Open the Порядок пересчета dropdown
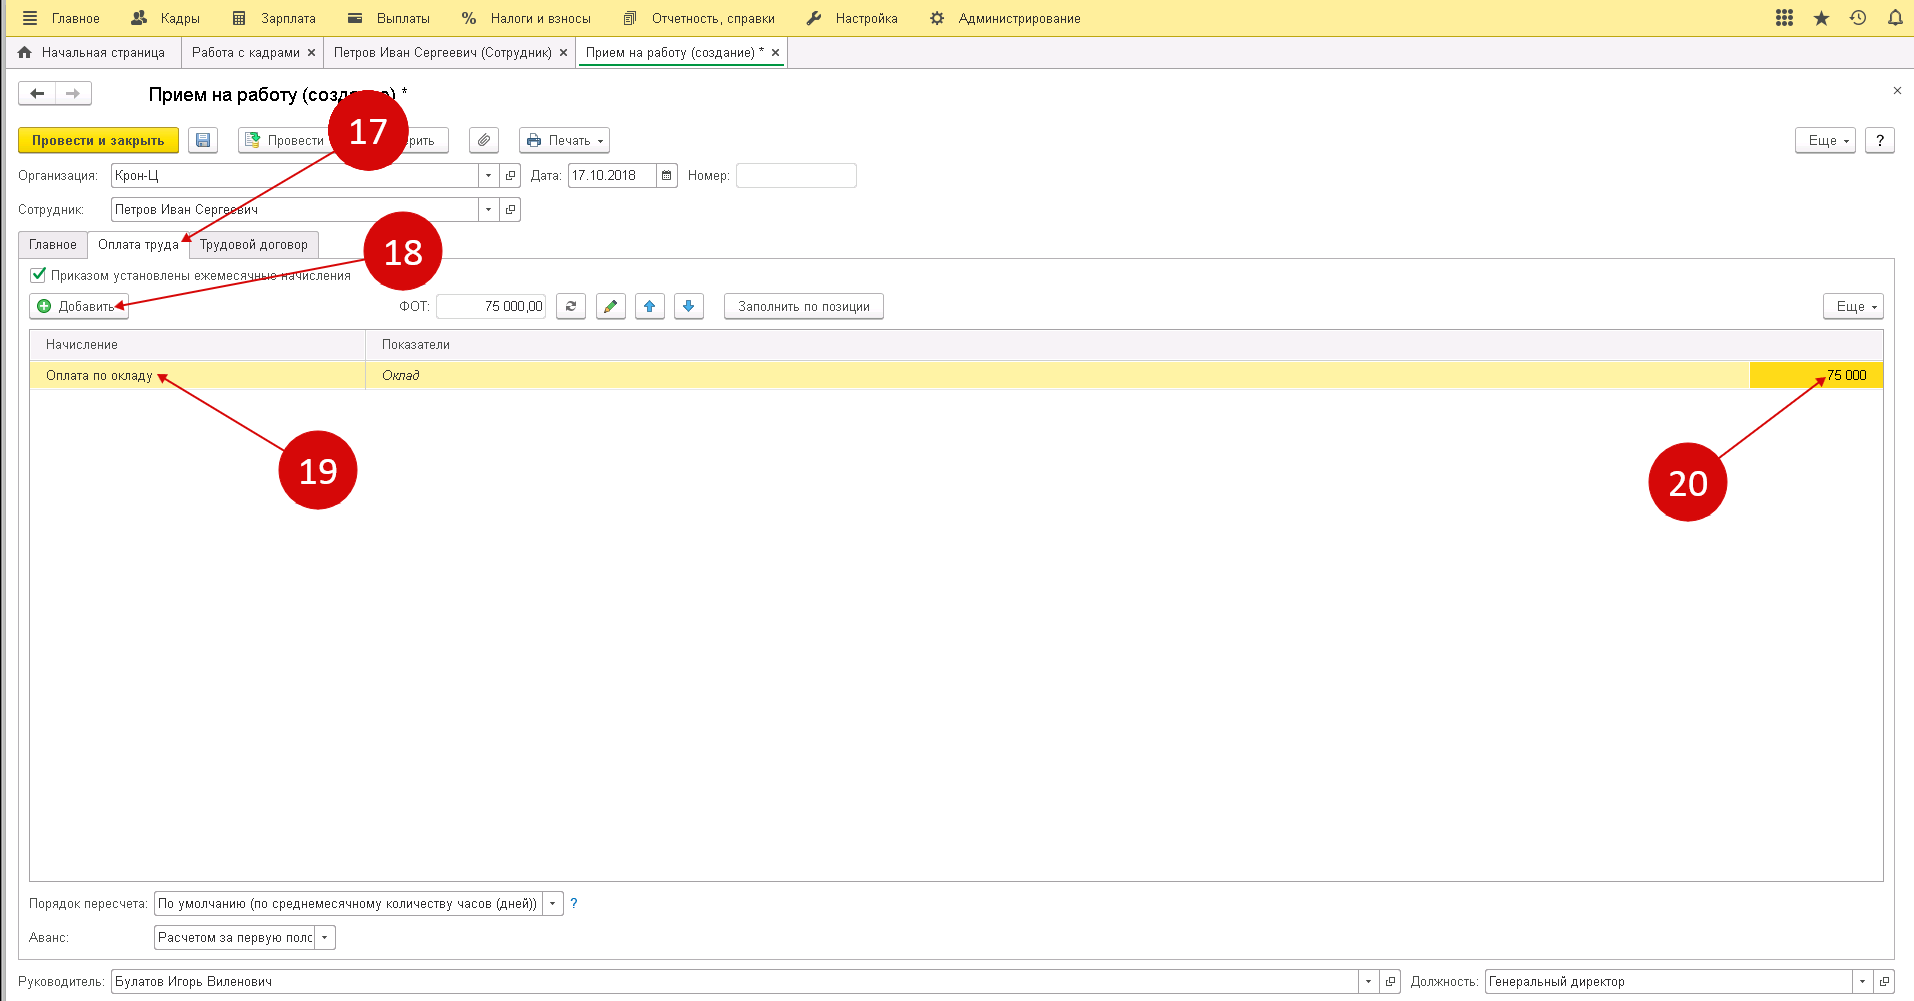The height and width of the screenshot is (1001, 1914). click(x=553, y=904)
